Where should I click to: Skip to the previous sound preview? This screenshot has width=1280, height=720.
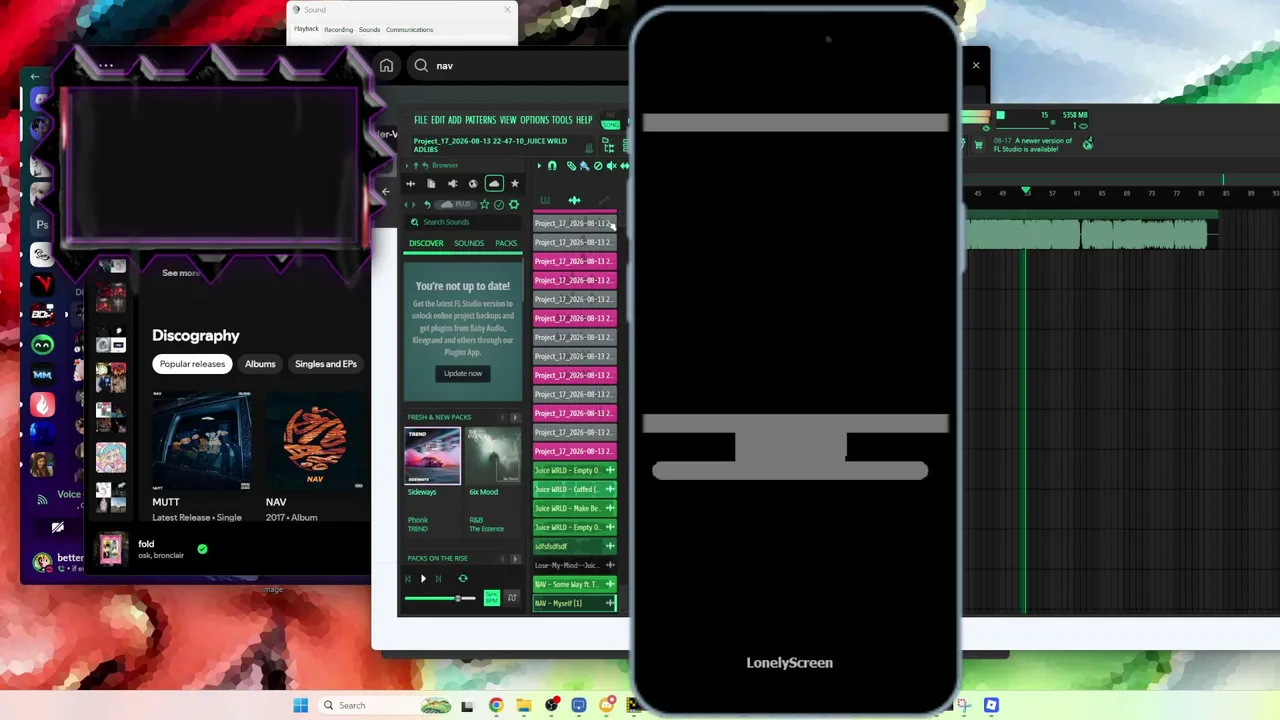pos(408,578)
